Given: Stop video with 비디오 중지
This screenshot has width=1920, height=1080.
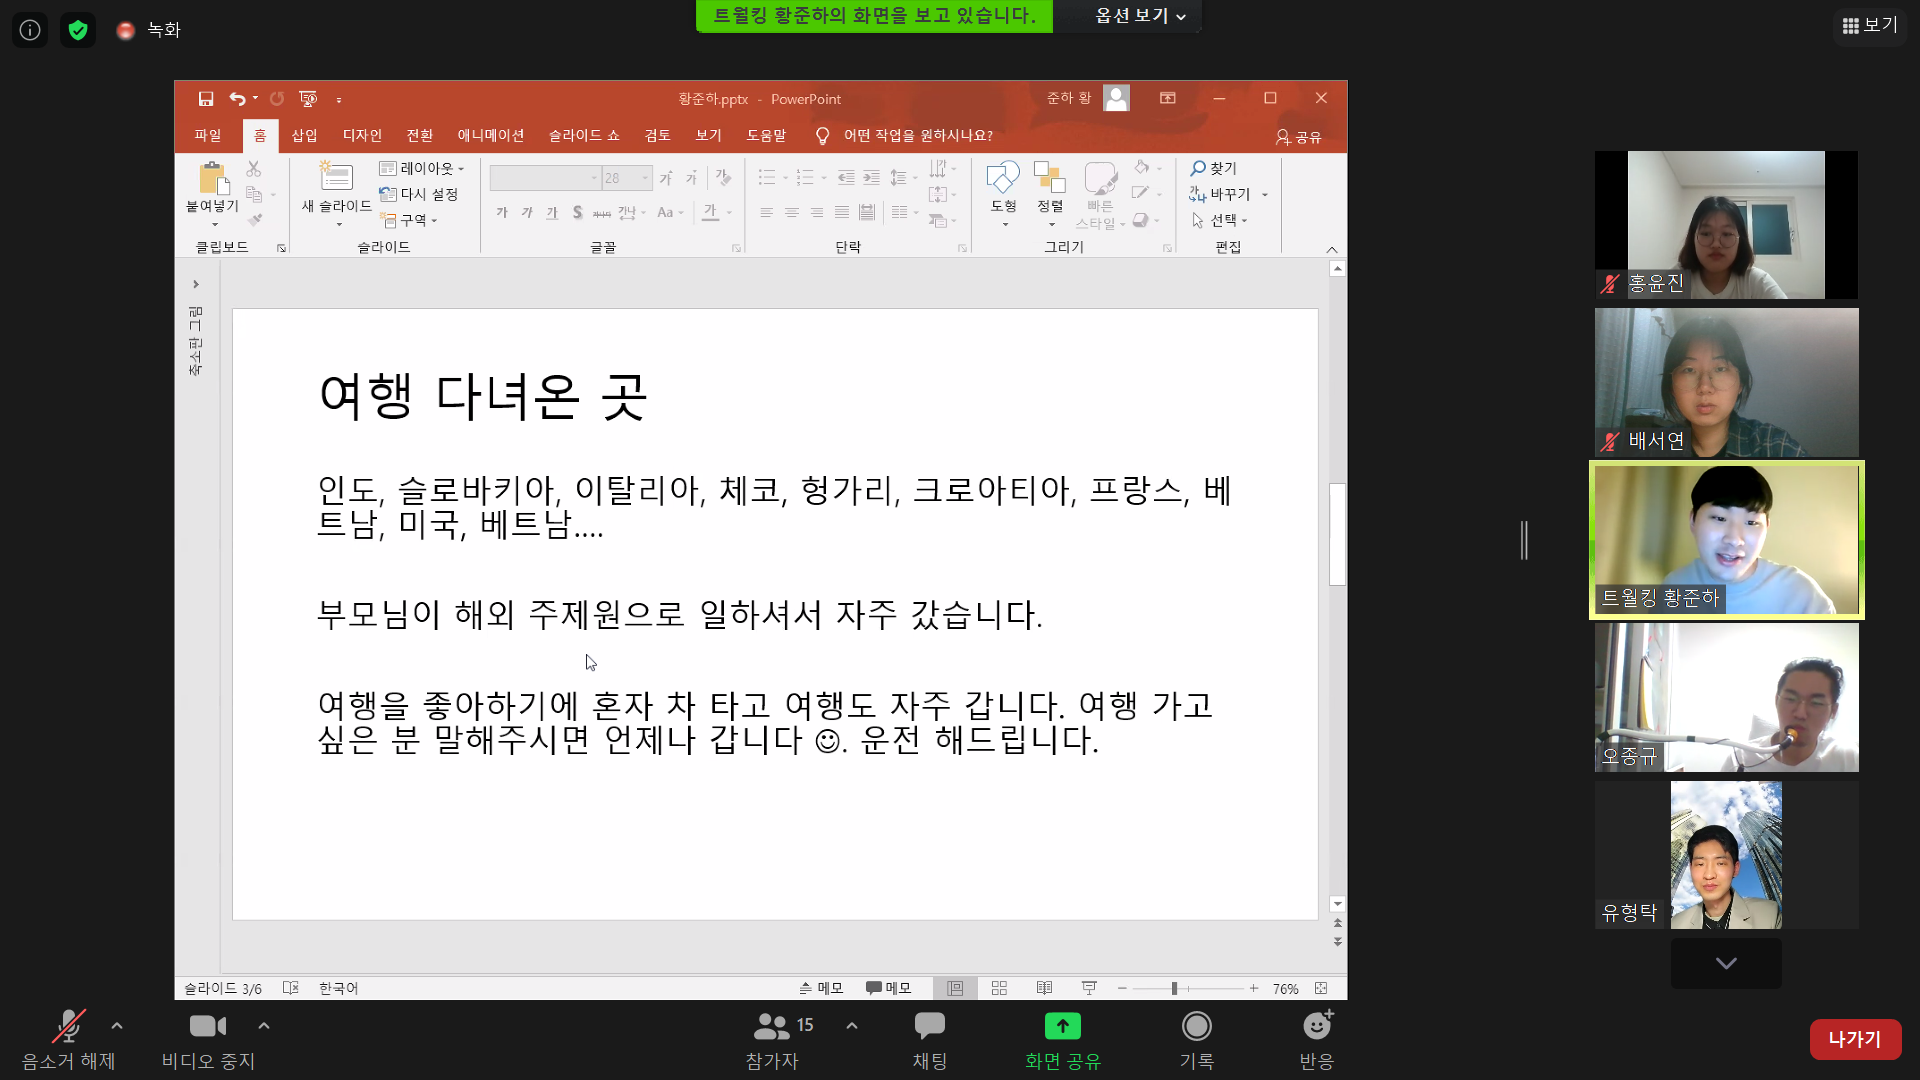Looking at the screenshot, I should 208,1027.
